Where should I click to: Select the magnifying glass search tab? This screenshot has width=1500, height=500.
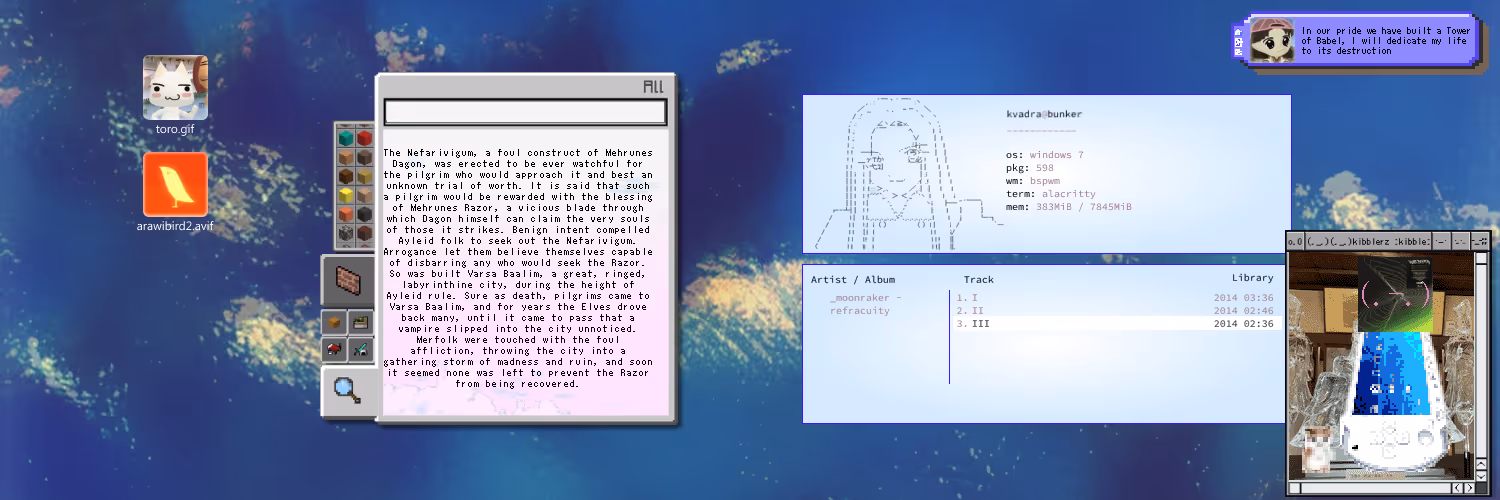[348, 390]
